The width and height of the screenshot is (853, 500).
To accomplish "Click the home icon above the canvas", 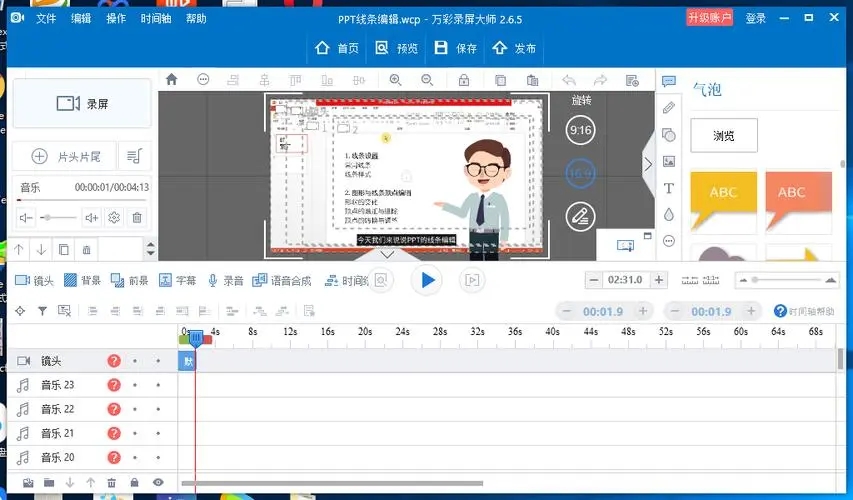I will pyautogui.click(x=172, y=80).
